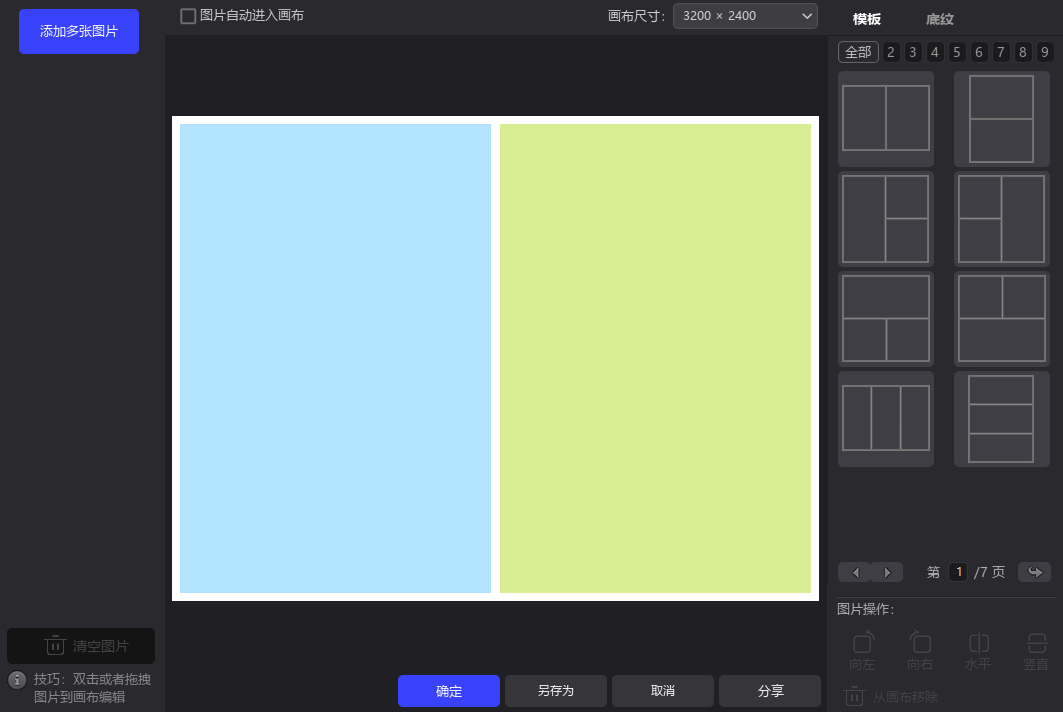Rotate image right with 向右 icon
The width and height of the screenshot is (1063, 712).
(x=920, y=651)
